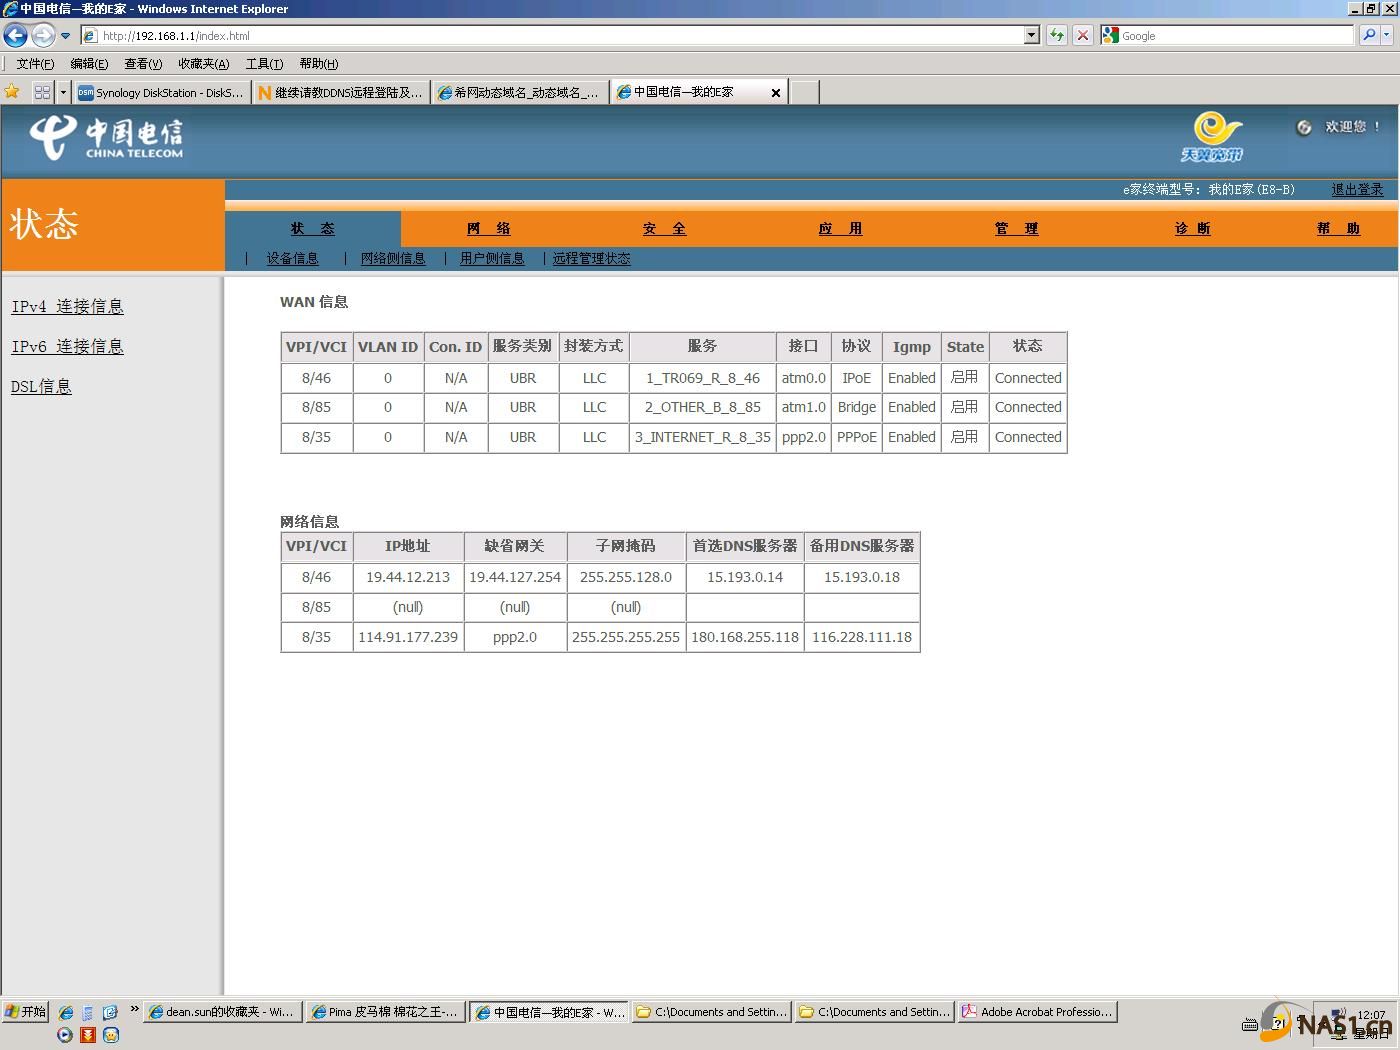The image size is (1400, 1050).
Task: Open a new blank browser tab
Action: click(x=805, y=92)
